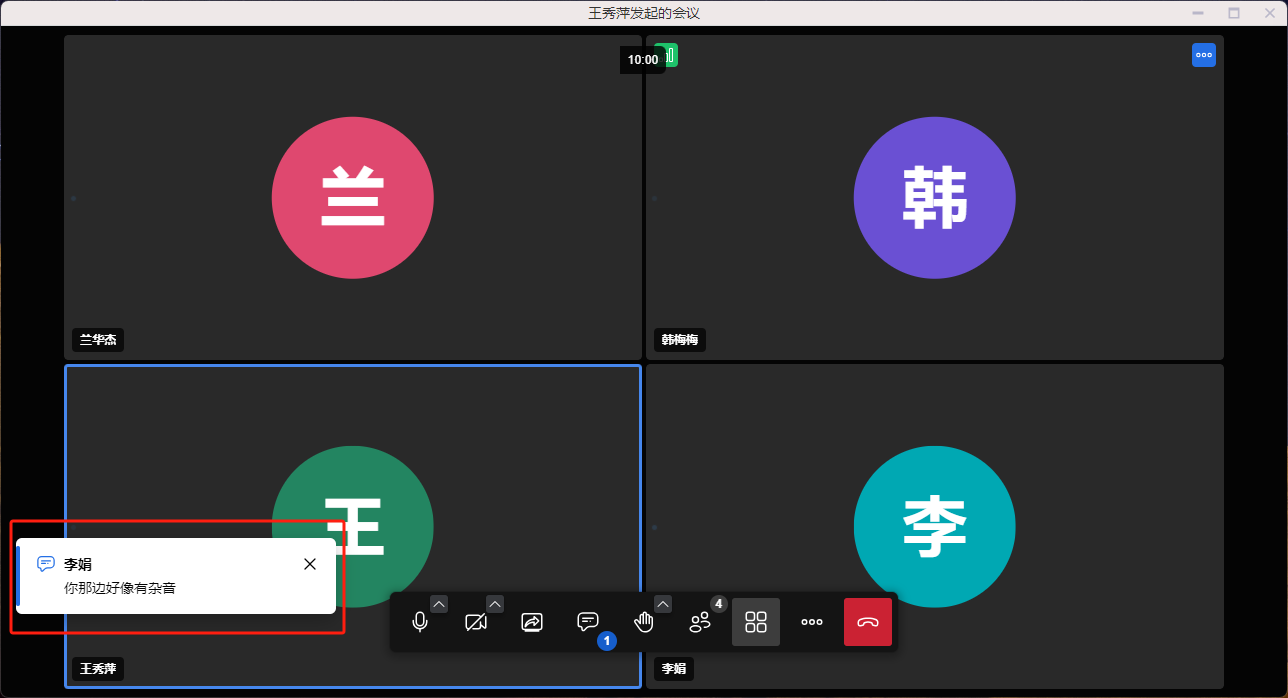This screenshot has height=698, width=1288.
Task: Open more actions in toolbar
Action: (812, 622)
